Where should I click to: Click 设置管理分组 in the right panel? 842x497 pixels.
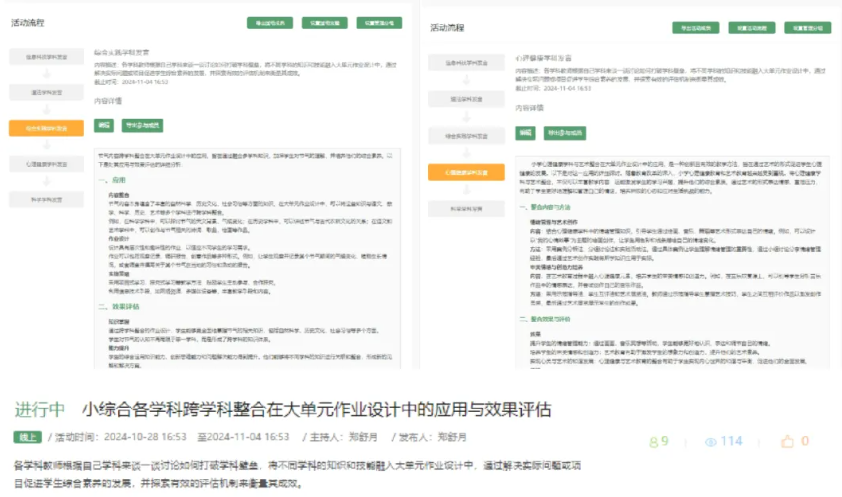point(809,28)
